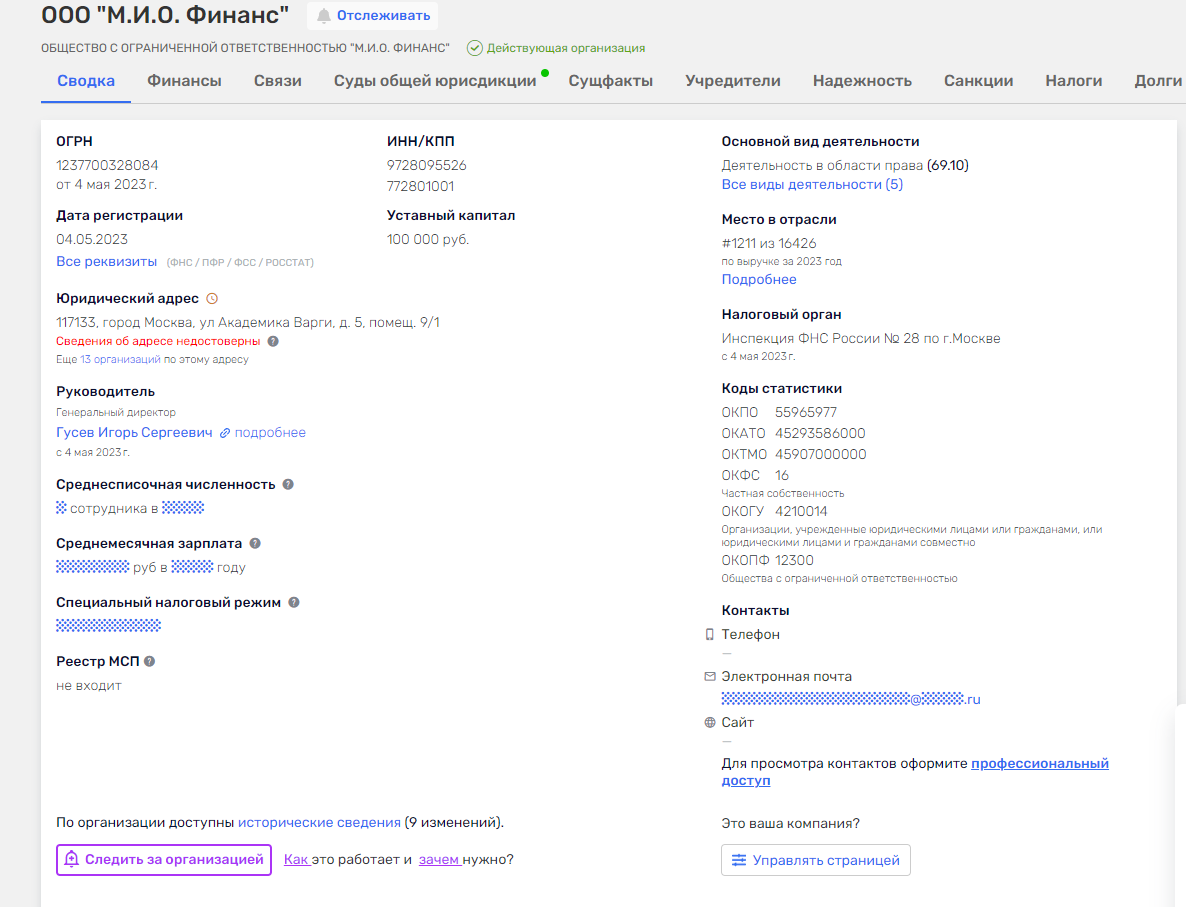Click KPP value 772801001
This screenshot has height=907, width=1186.
click(421, 186)
